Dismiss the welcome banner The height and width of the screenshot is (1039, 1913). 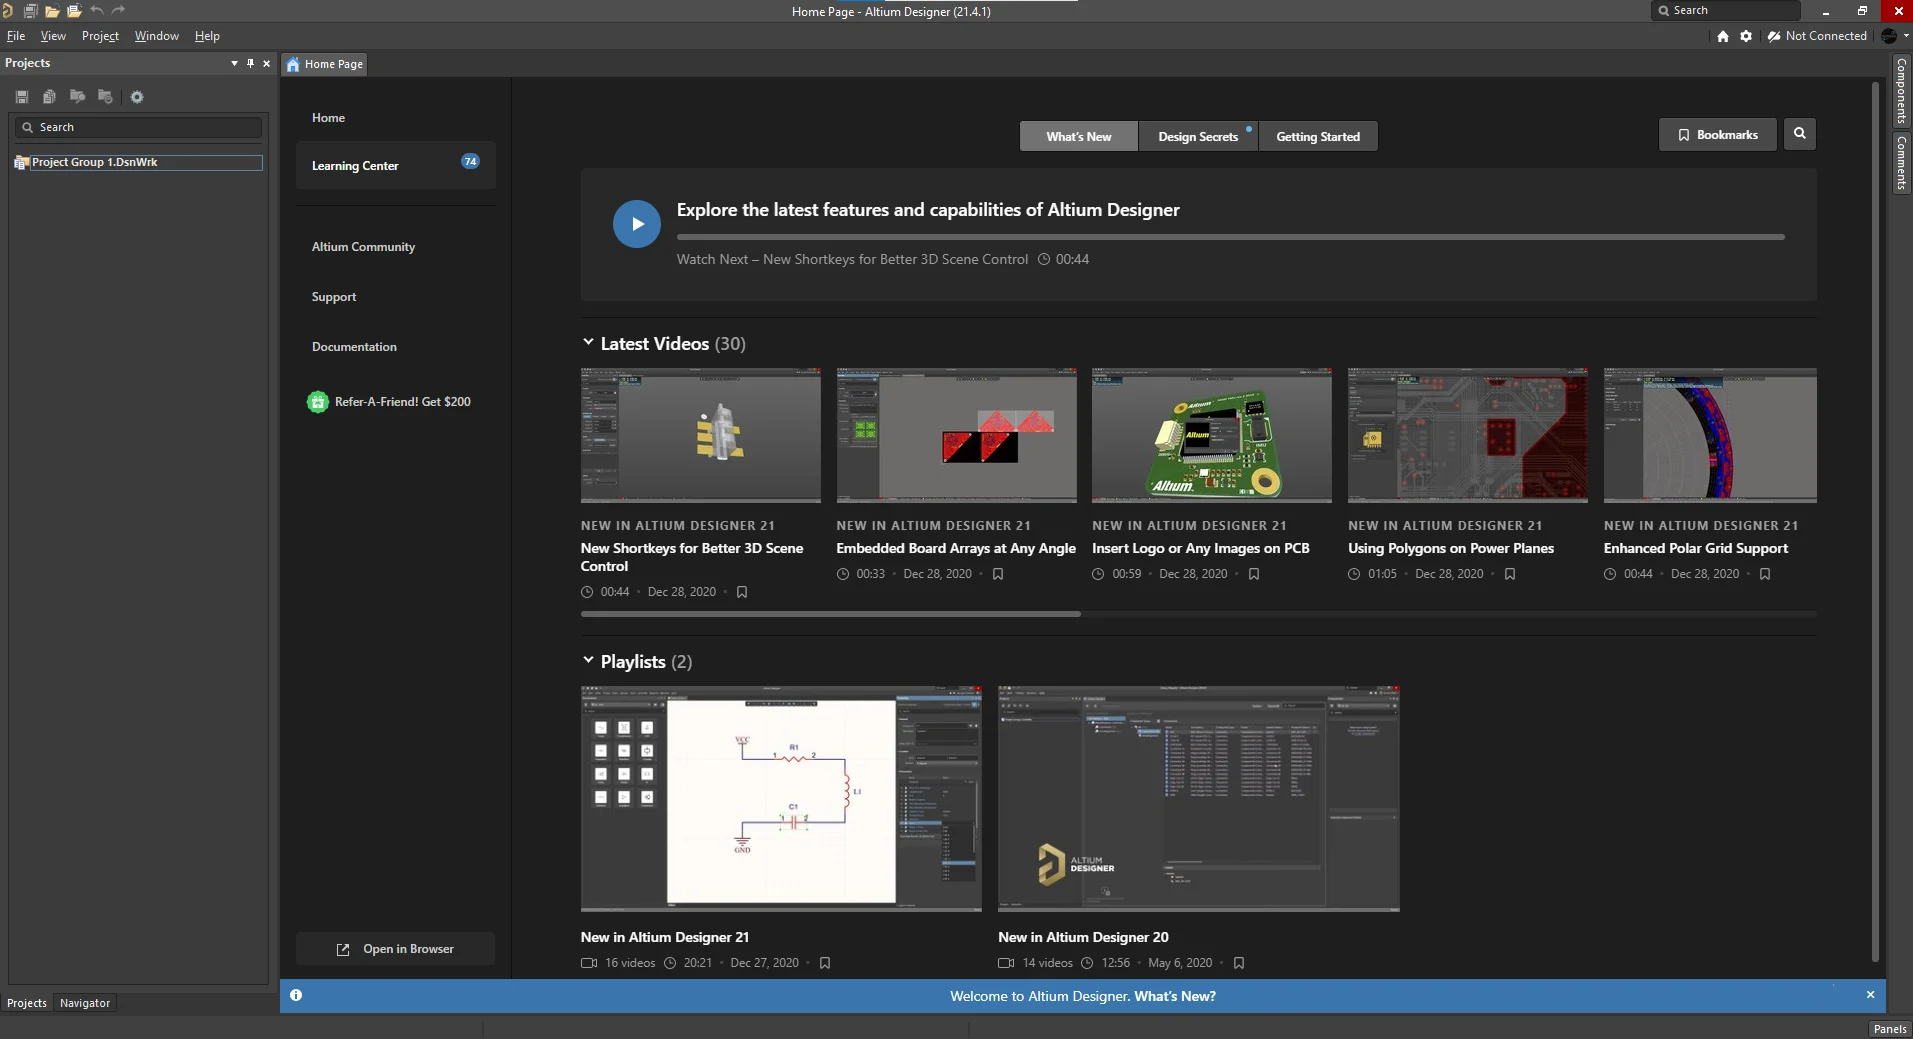point(1870,995)
